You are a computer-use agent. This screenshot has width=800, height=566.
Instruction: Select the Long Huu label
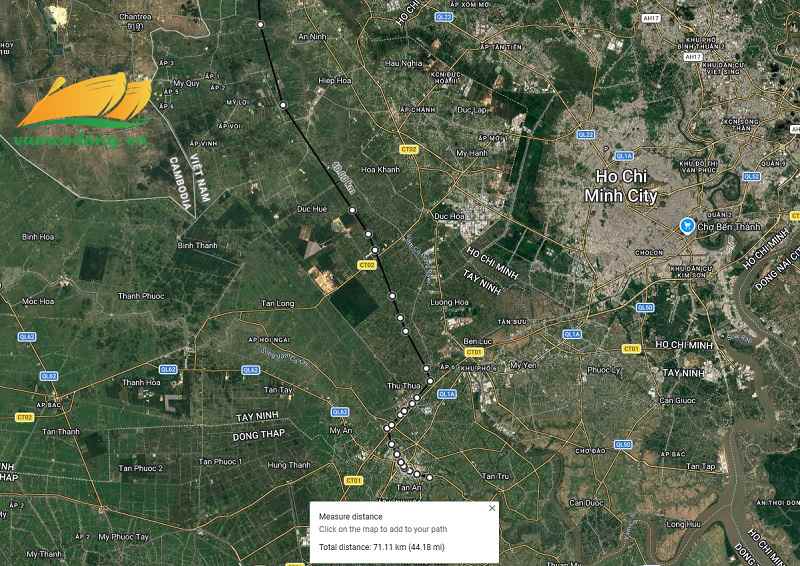point(683,524)
